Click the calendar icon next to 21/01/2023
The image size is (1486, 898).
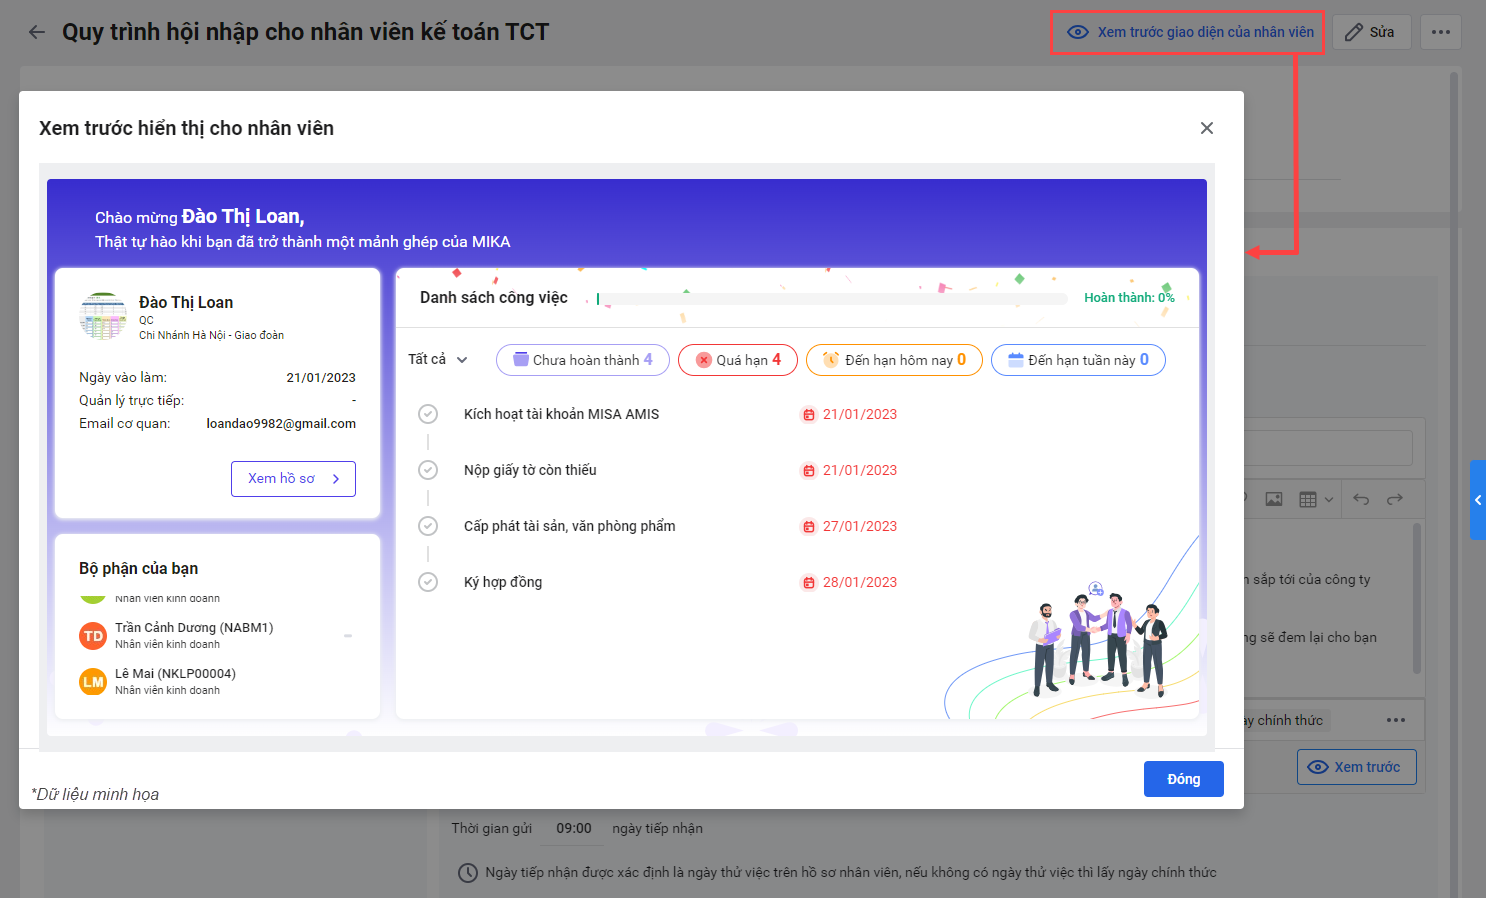click(810, 413)
